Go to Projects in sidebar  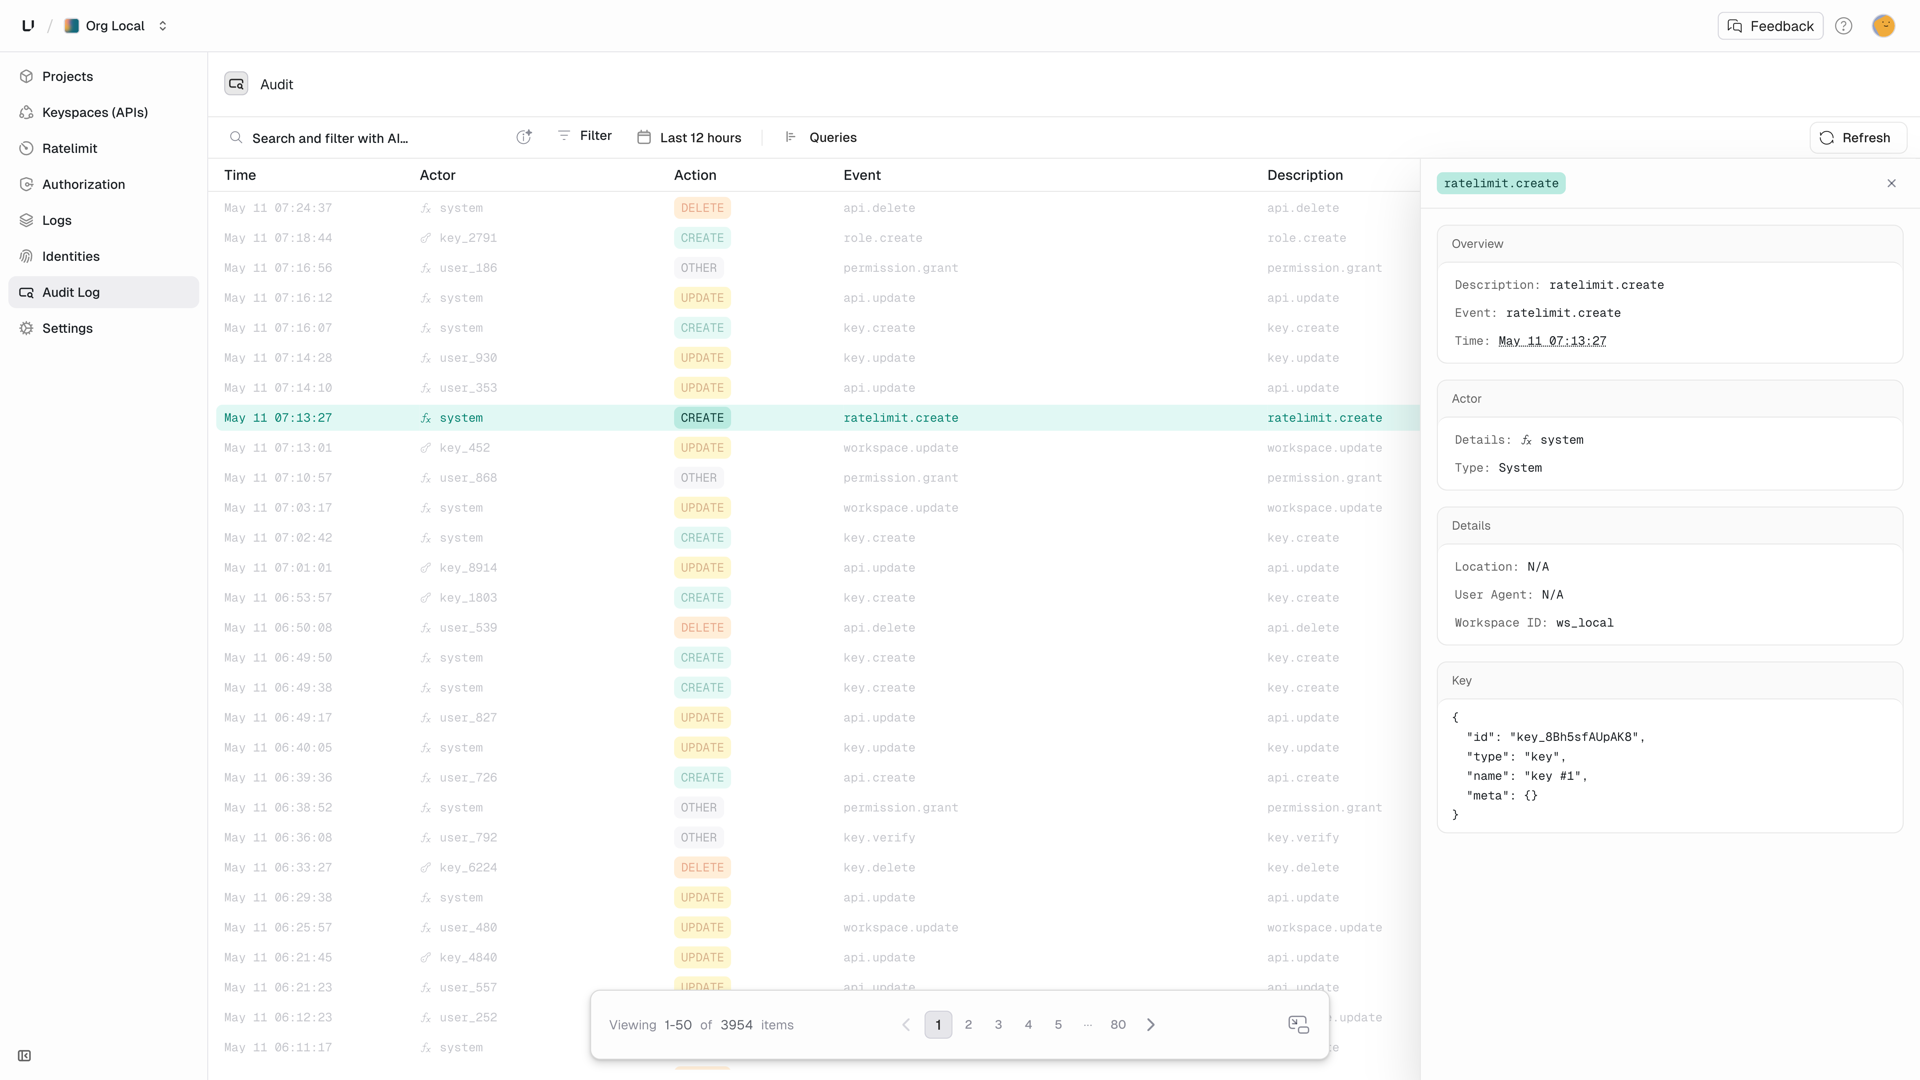click(104, 76)
